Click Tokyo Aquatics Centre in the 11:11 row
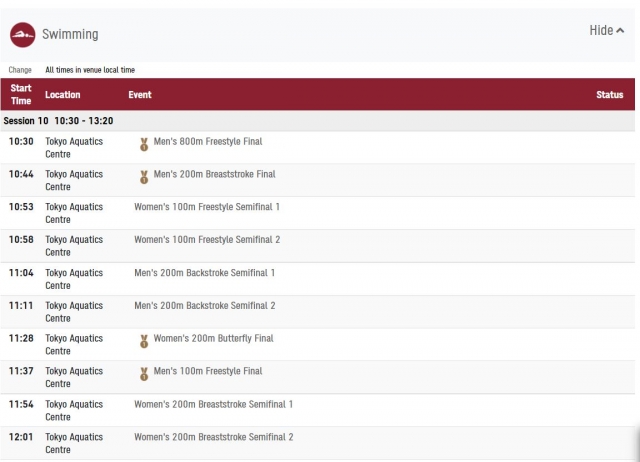 coord(74,312)
